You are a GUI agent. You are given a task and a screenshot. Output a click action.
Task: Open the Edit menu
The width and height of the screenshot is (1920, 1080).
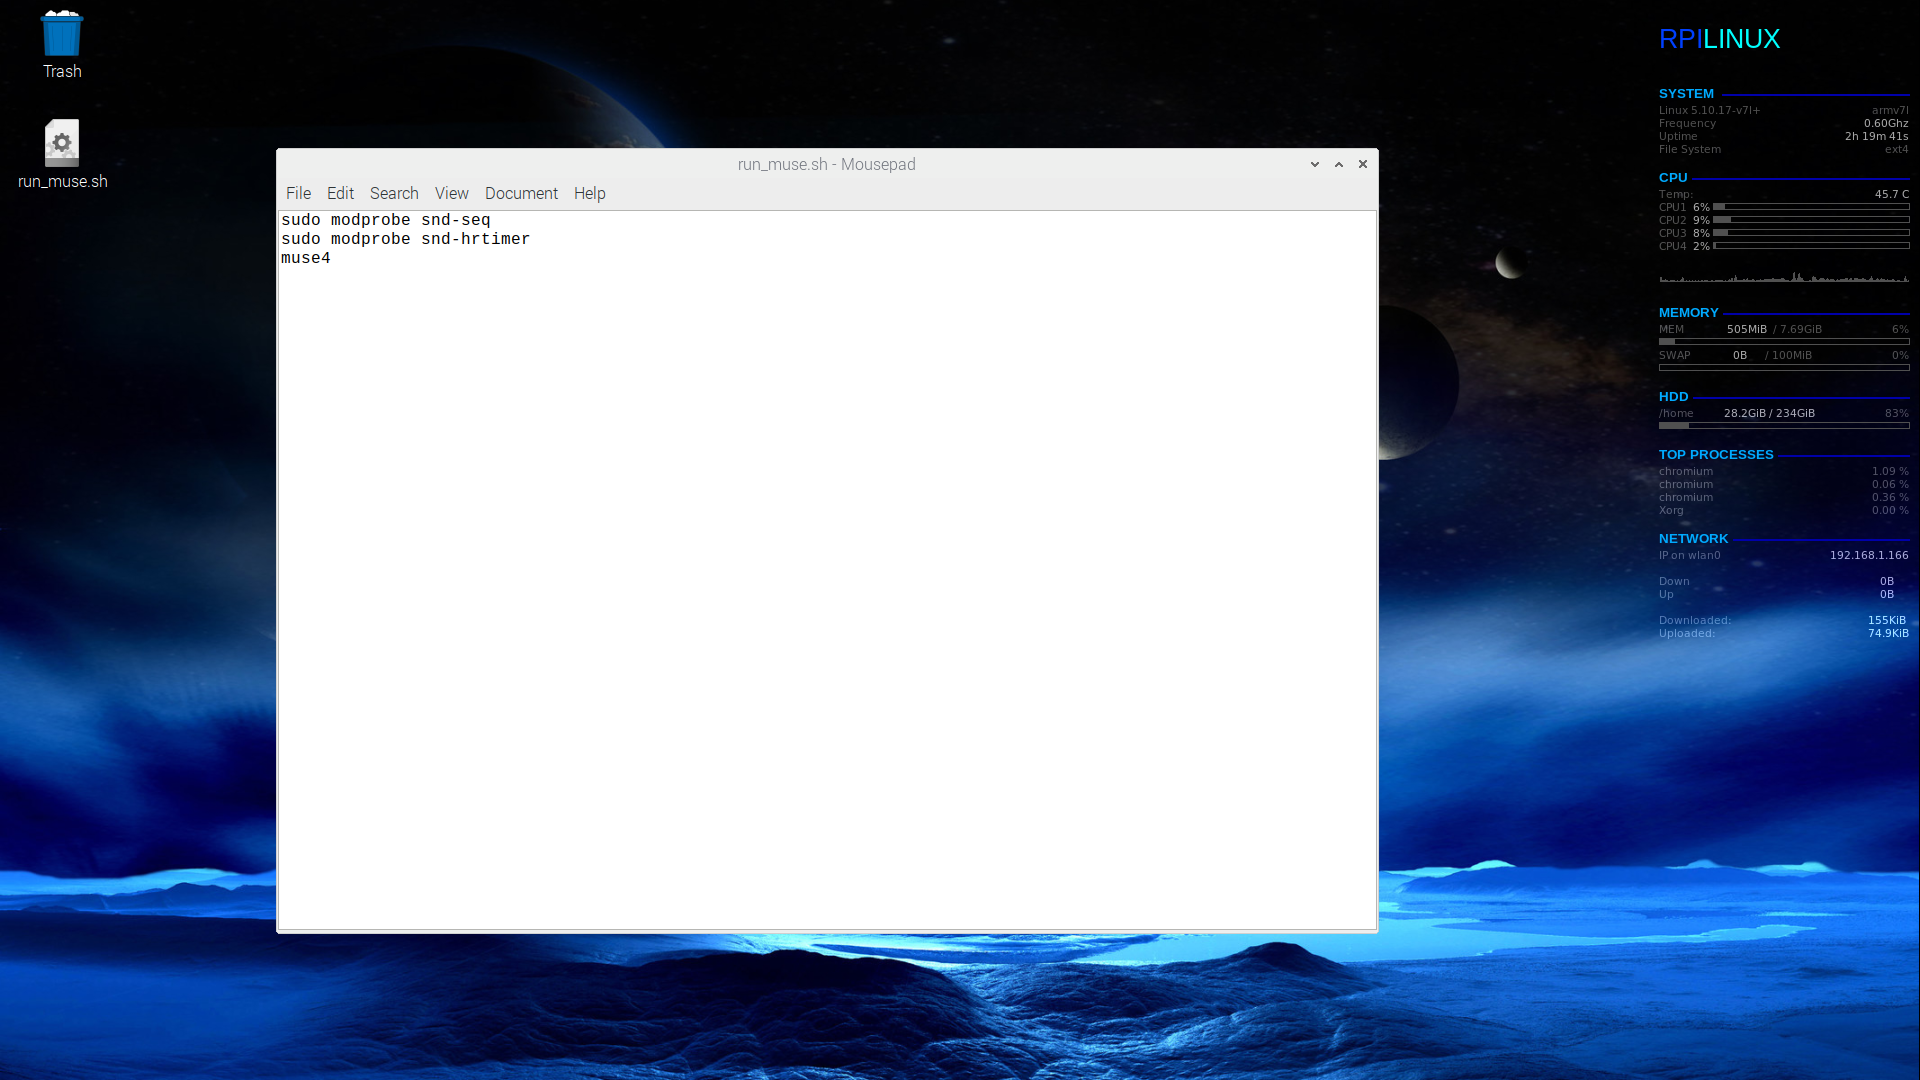tap(340, 193)
